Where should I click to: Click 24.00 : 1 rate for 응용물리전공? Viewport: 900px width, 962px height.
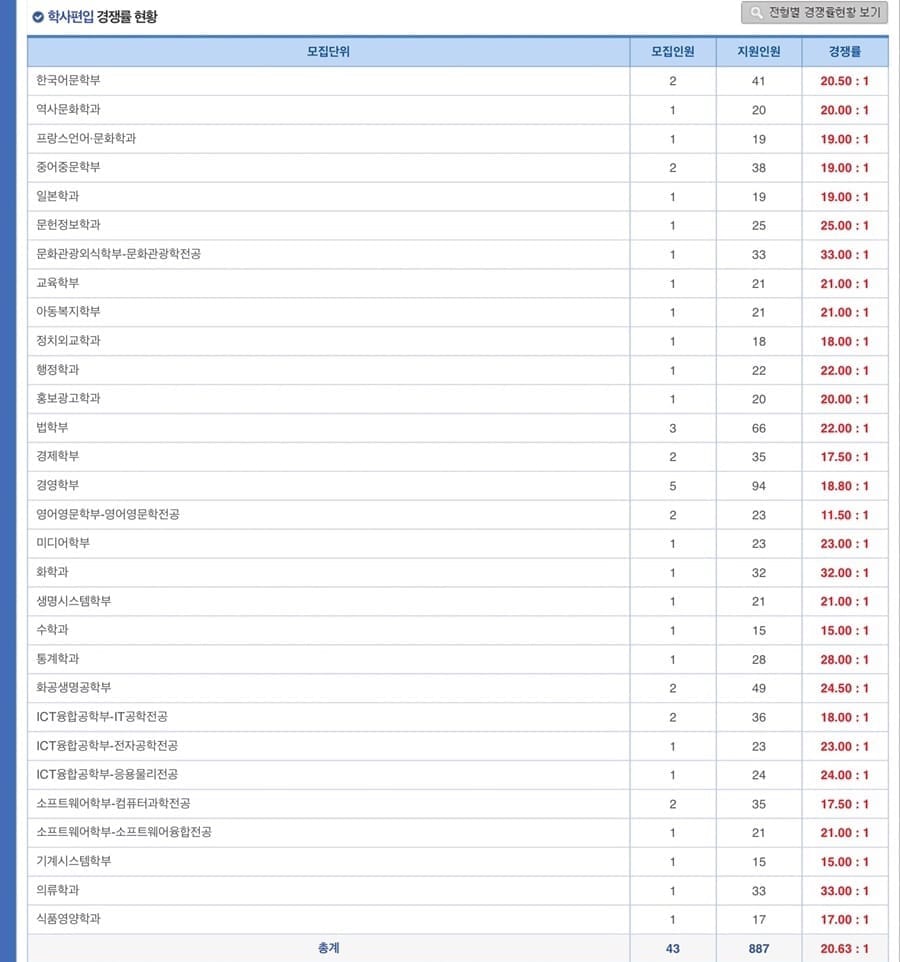[x=845, y=775]
